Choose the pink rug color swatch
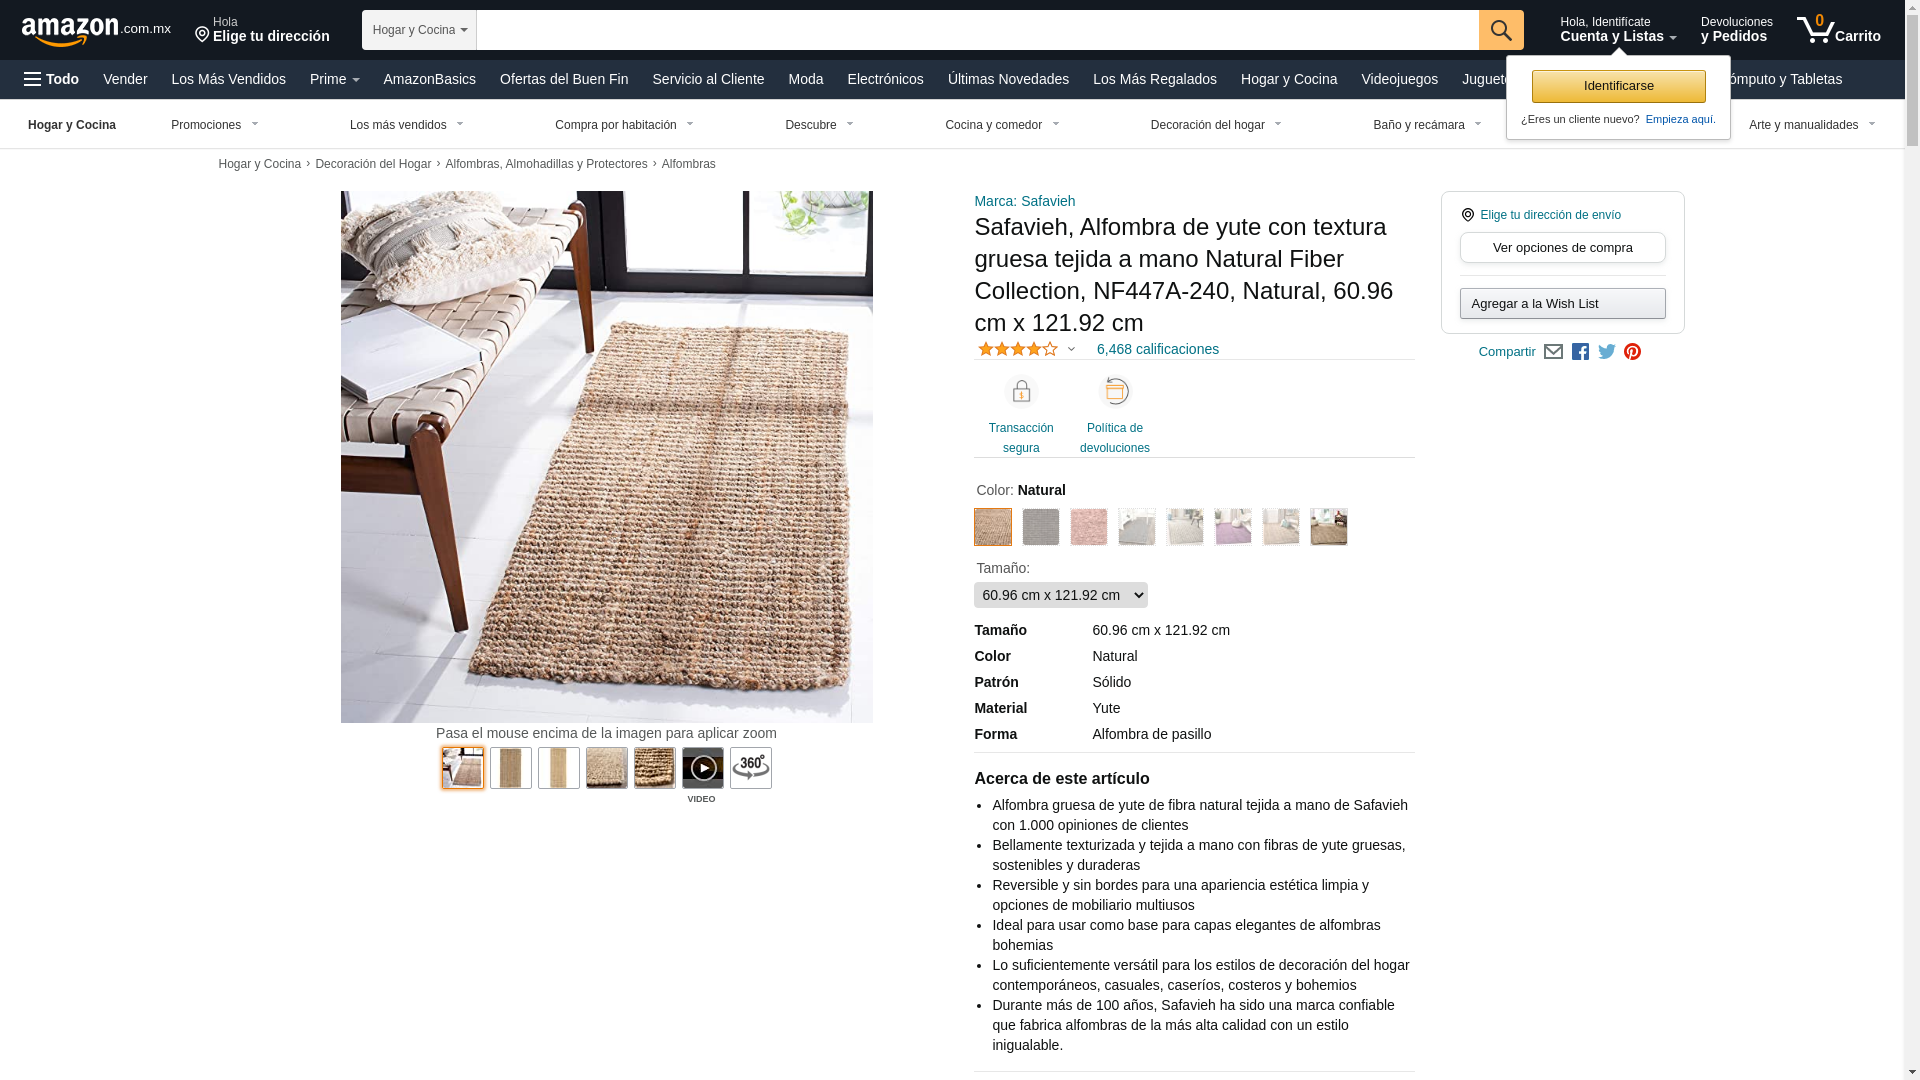 coord(1089,527)
